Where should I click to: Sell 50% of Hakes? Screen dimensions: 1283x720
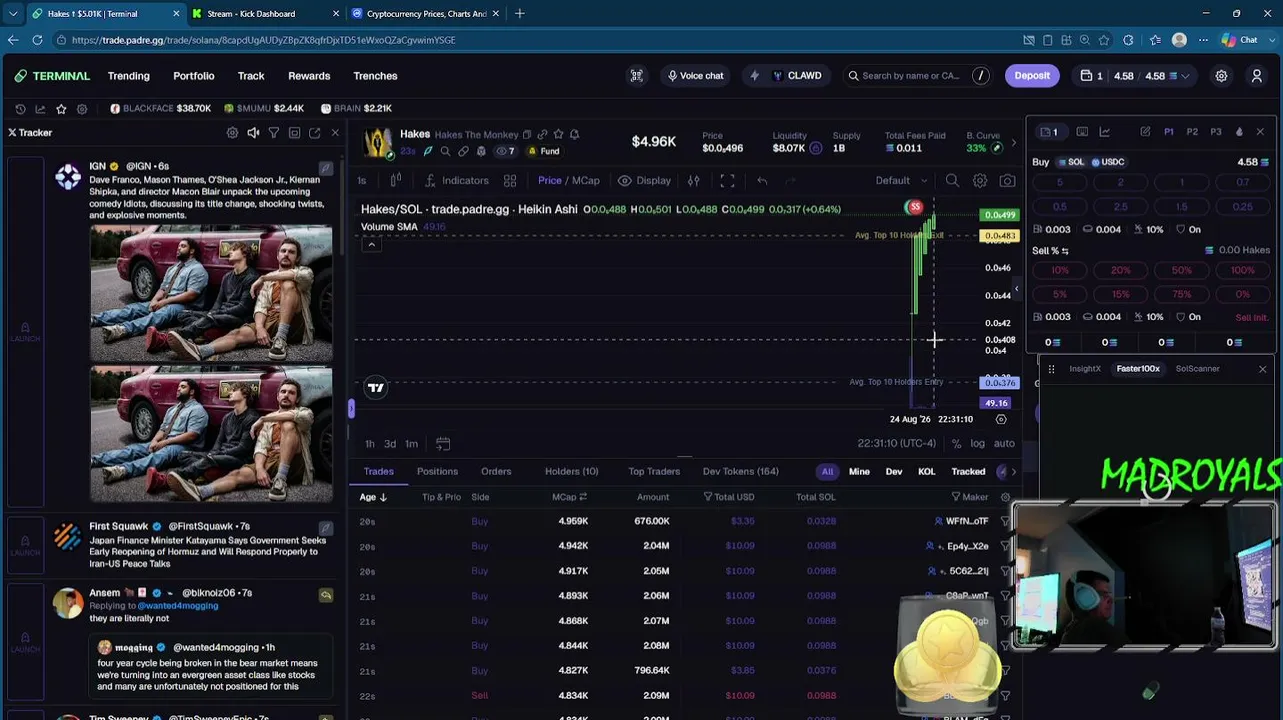[1181, 270]
